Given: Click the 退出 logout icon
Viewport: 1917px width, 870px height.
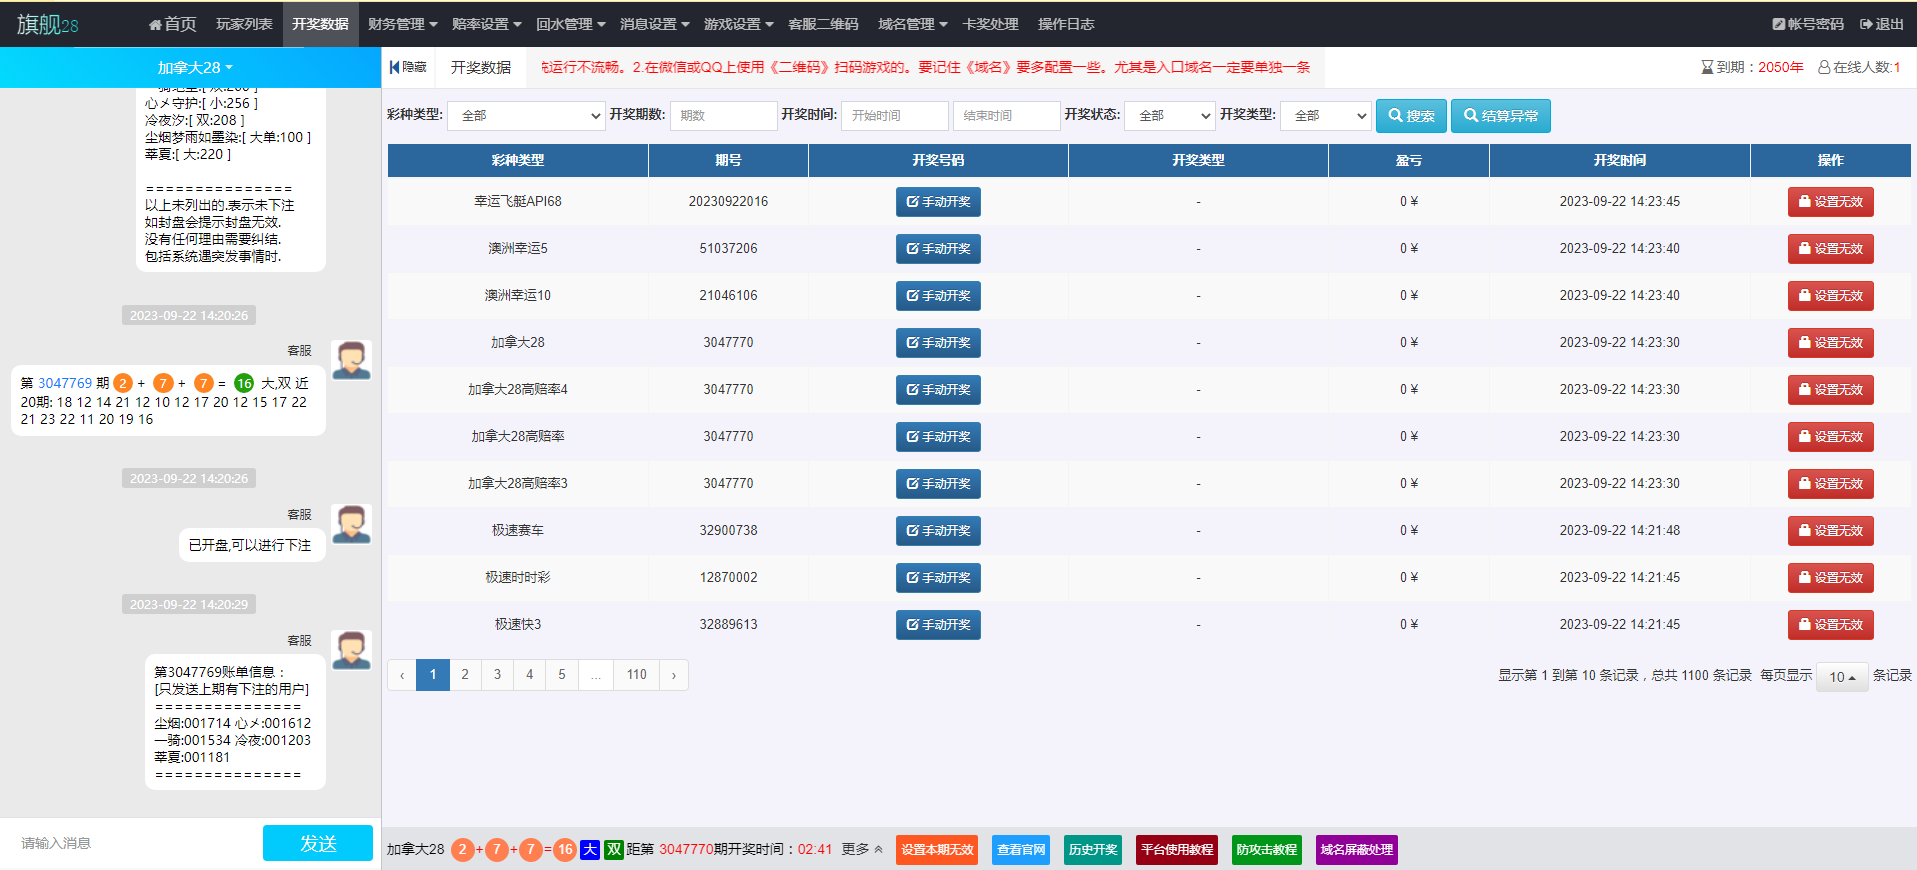Looking at the screenshot, I should 1866,24.
